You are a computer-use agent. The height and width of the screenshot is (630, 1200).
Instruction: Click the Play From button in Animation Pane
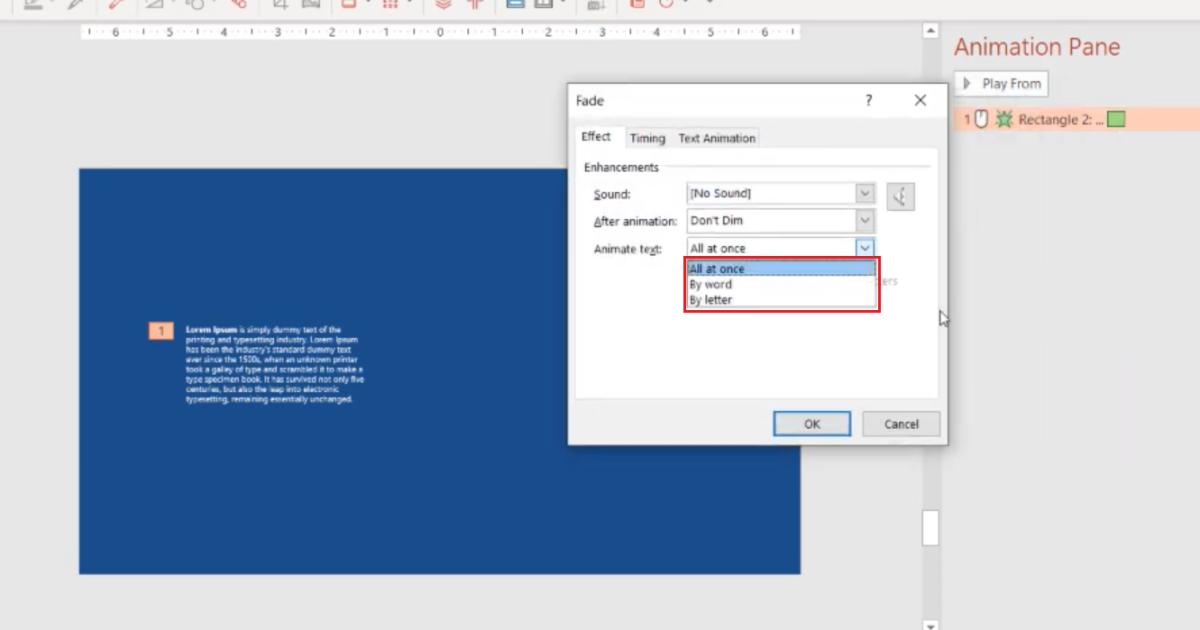pyautogui.click(x=1001, y=83)
